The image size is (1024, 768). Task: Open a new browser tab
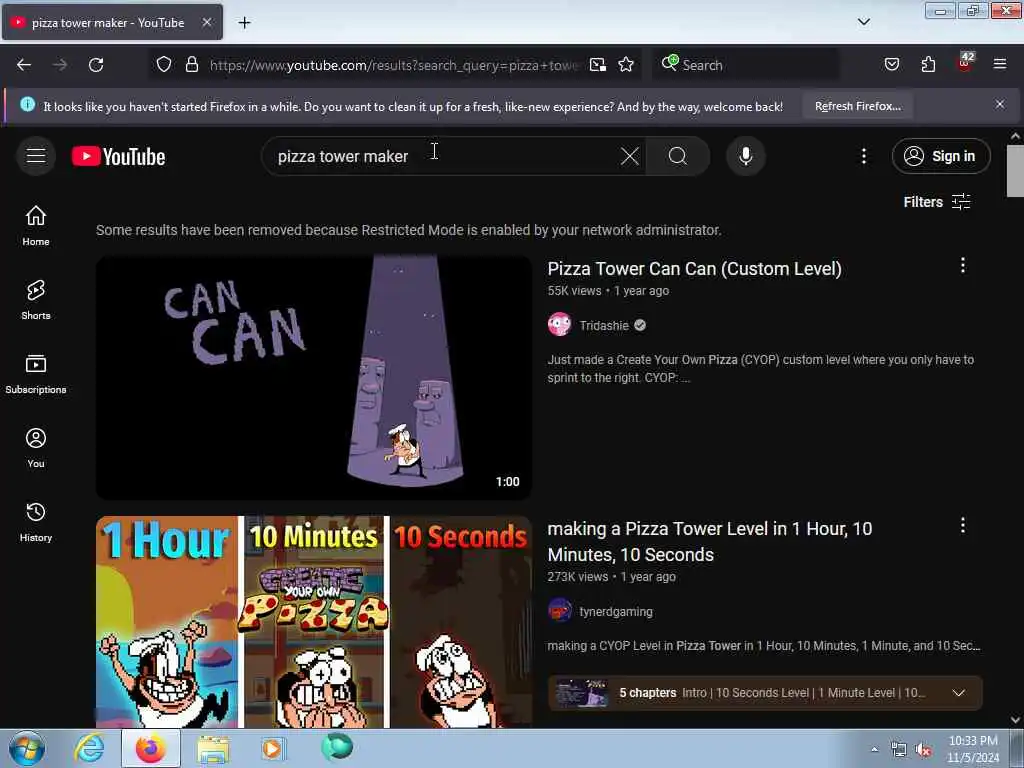[244, 23]
